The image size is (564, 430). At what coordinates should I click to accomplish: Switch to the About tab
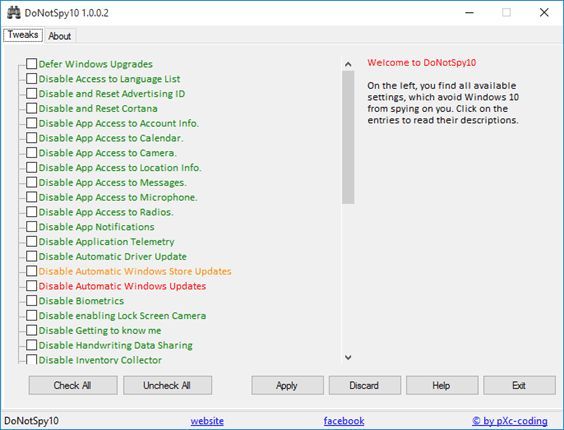tap(60, 36)
